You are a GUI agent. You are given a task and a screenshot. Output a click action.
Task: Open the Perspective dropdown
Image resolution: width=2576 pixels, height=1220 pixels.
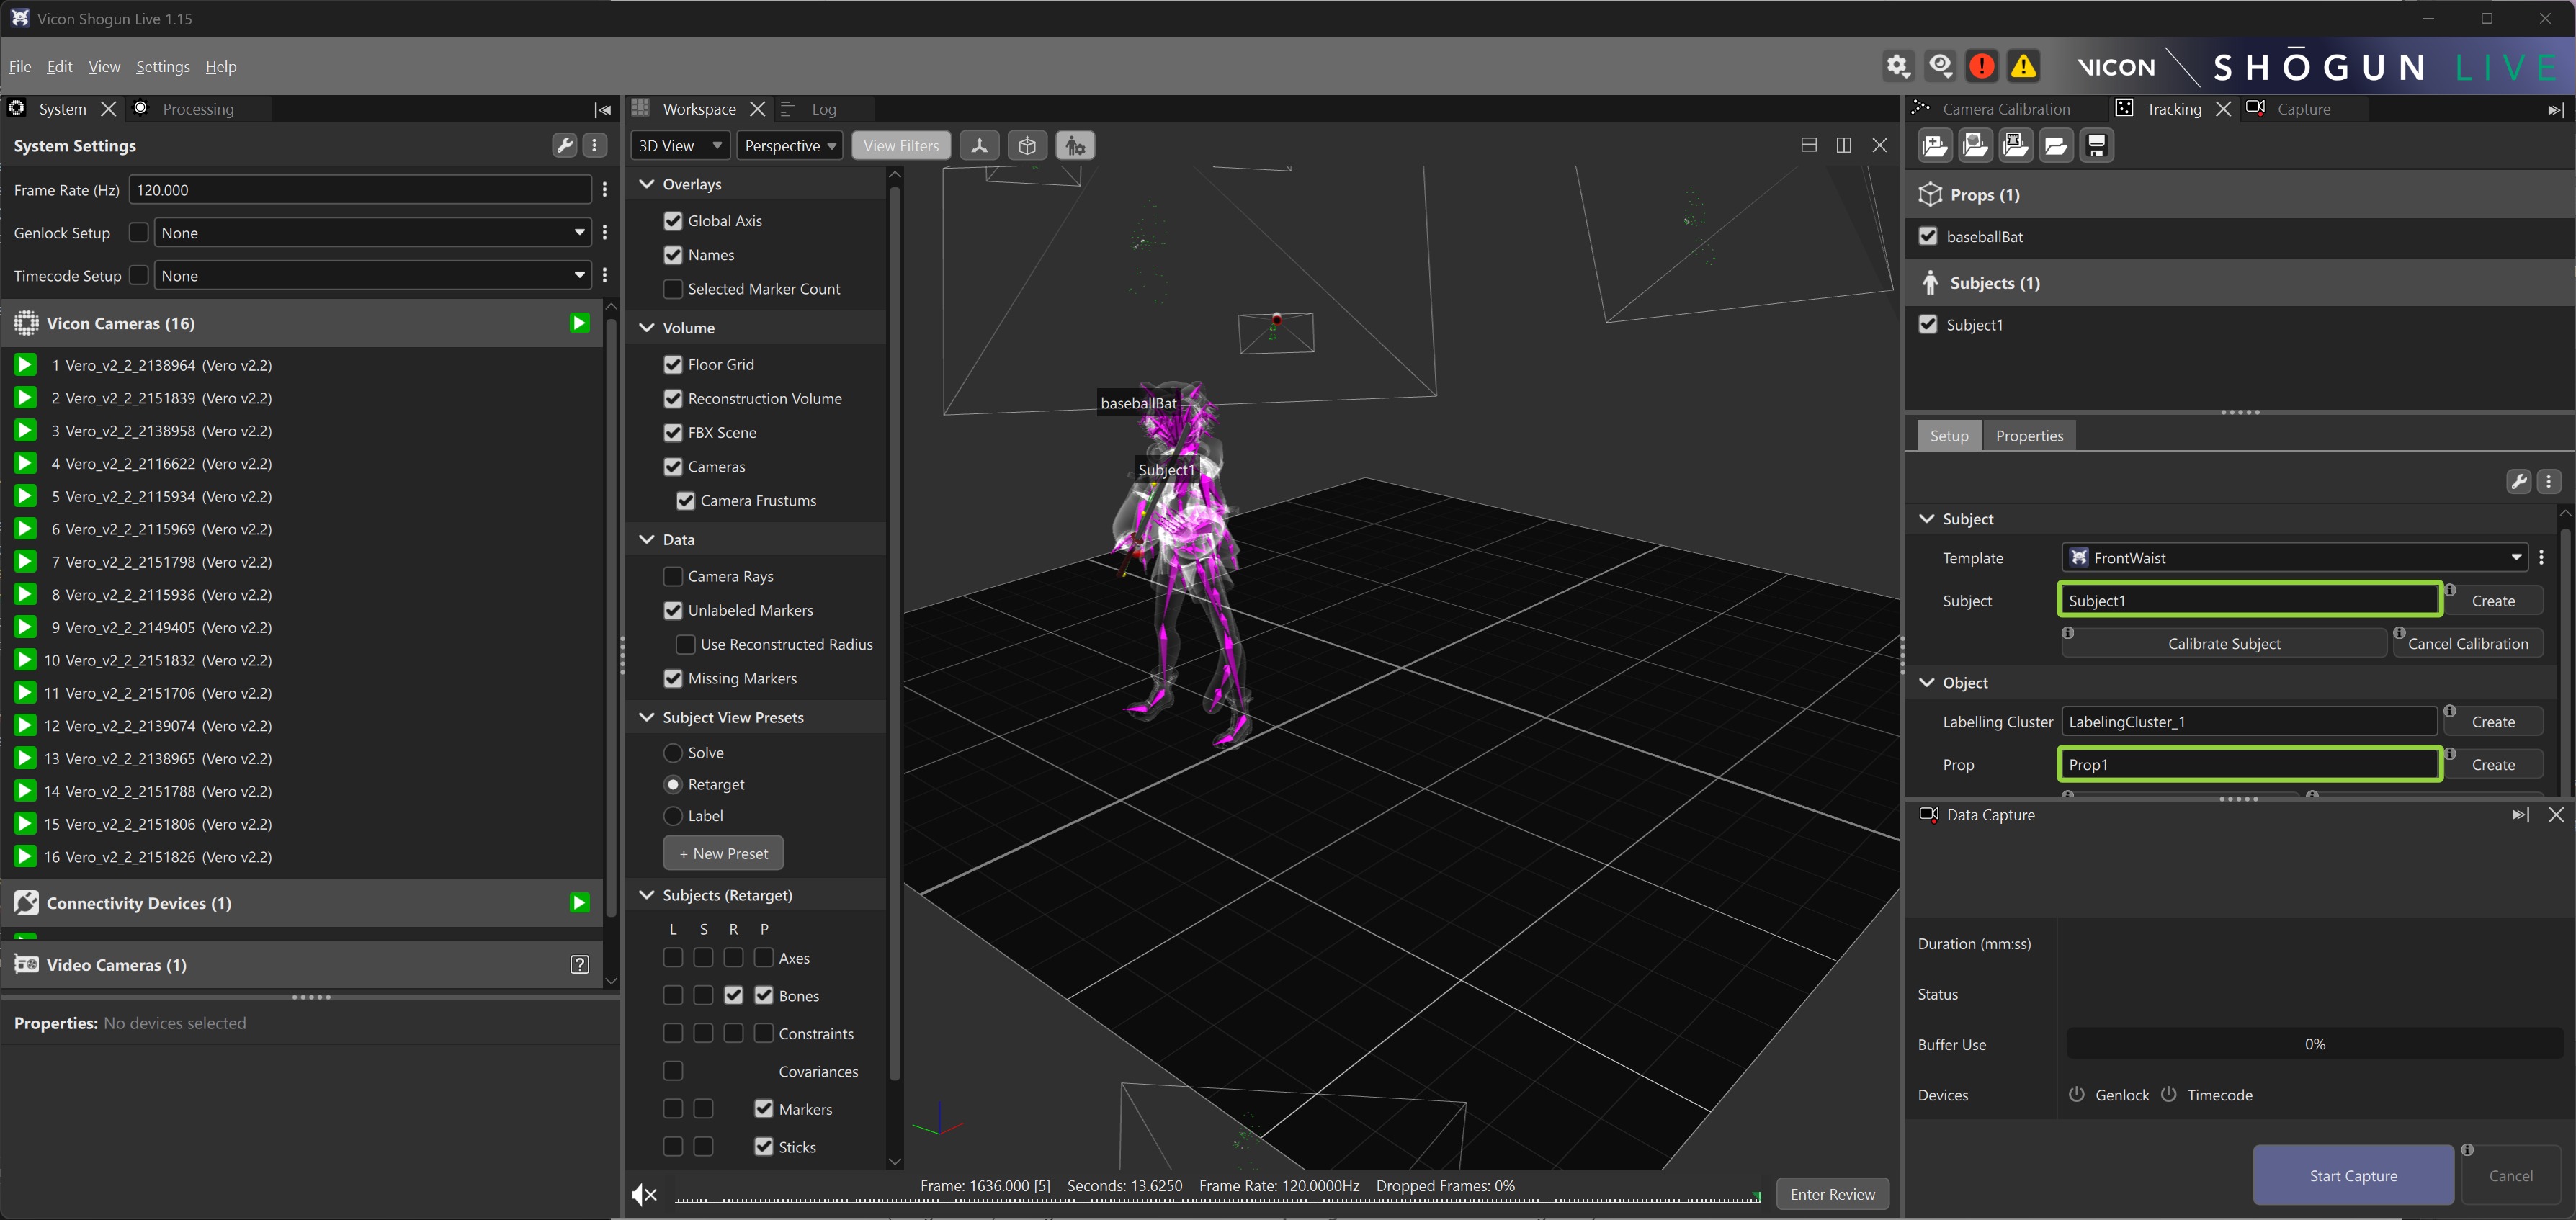789,146
